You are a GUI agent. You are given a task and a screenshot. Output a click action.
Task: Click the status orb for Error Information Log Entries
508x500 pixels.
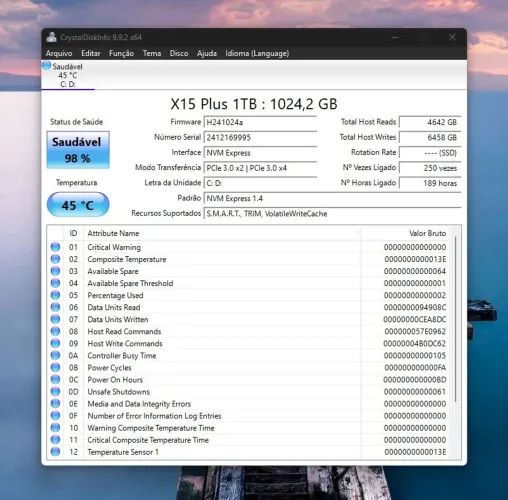(x=55, y=416)
